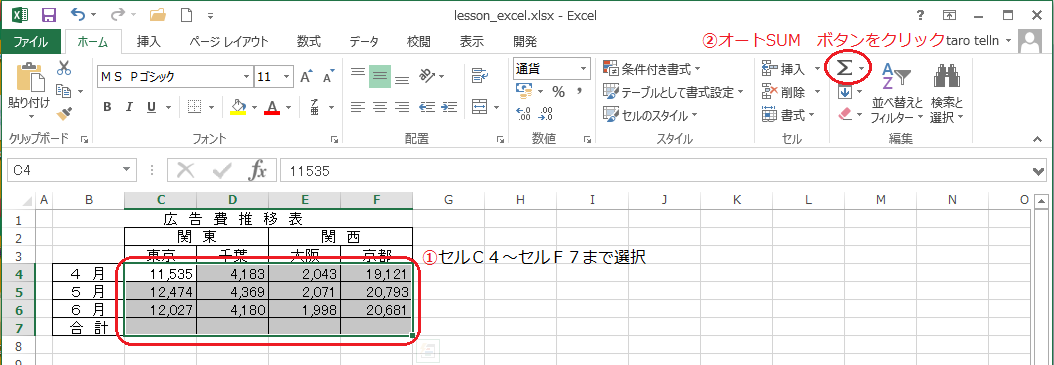Increase decimal places
Image resolution: width=1054 pixels, height=365 pixels.
tap(524, 114)
